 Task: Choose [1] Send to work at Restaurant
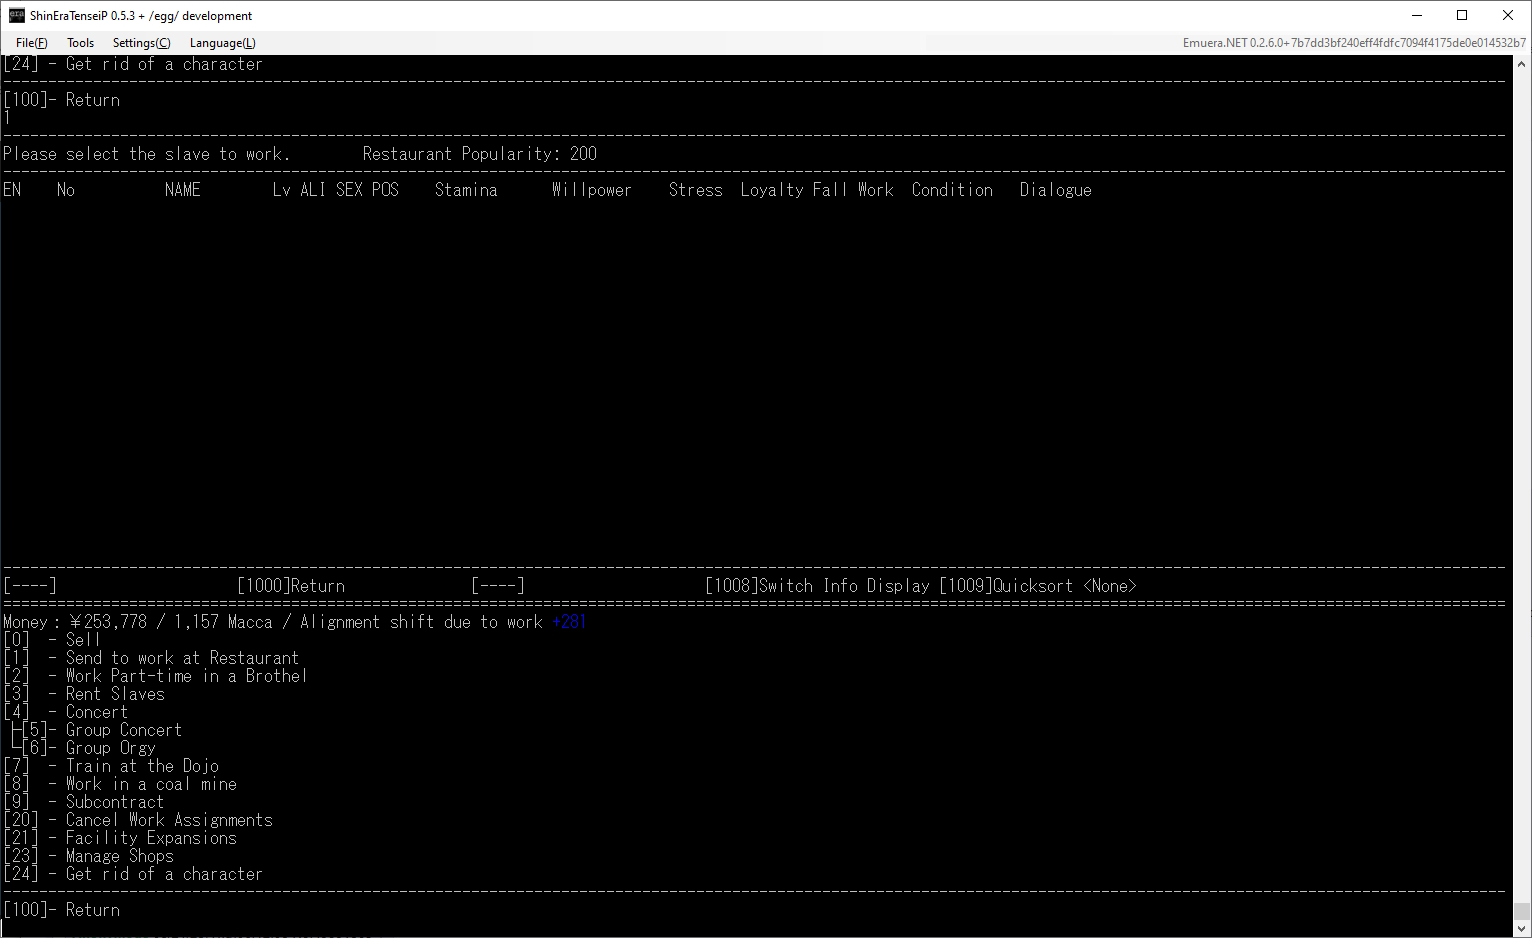point(151,658)
